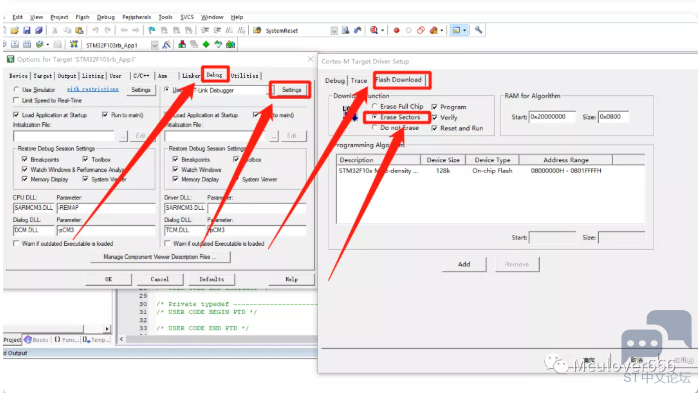Click Settings button beside Use Simulator
The height and width of the screenshot is (393, 700).
click(141, 90)
